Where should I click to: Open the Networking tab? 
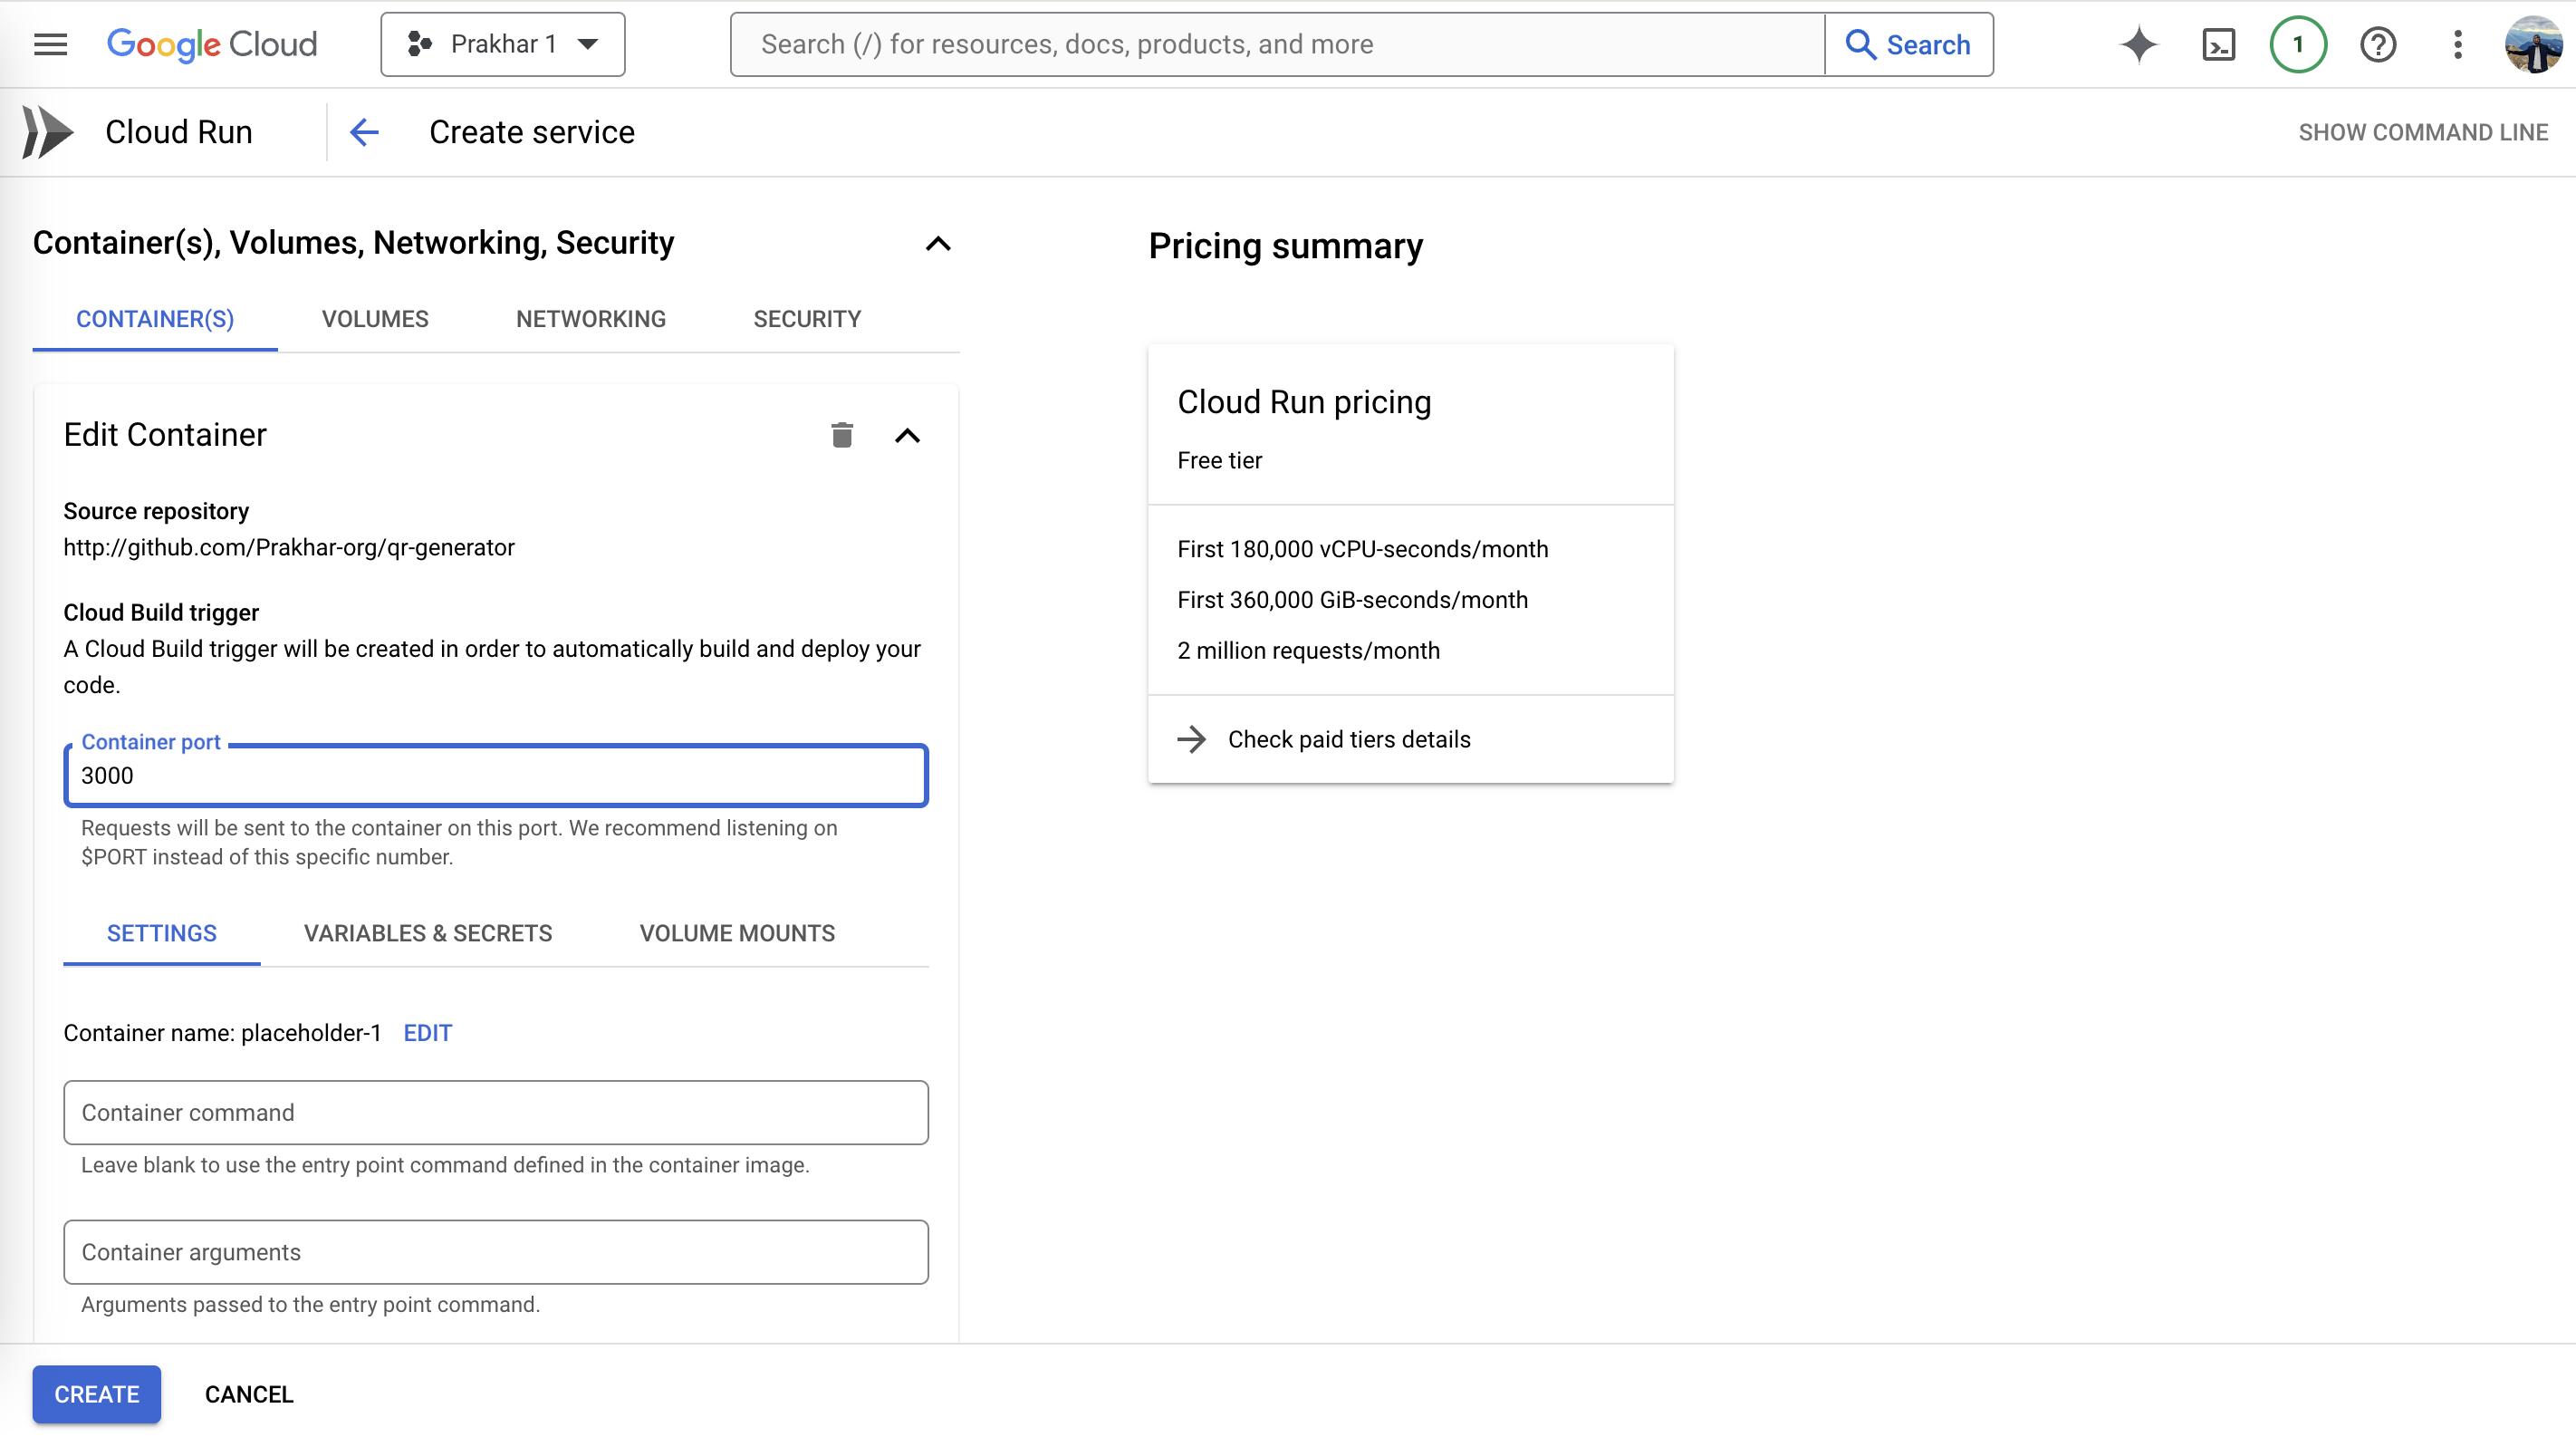590,319
